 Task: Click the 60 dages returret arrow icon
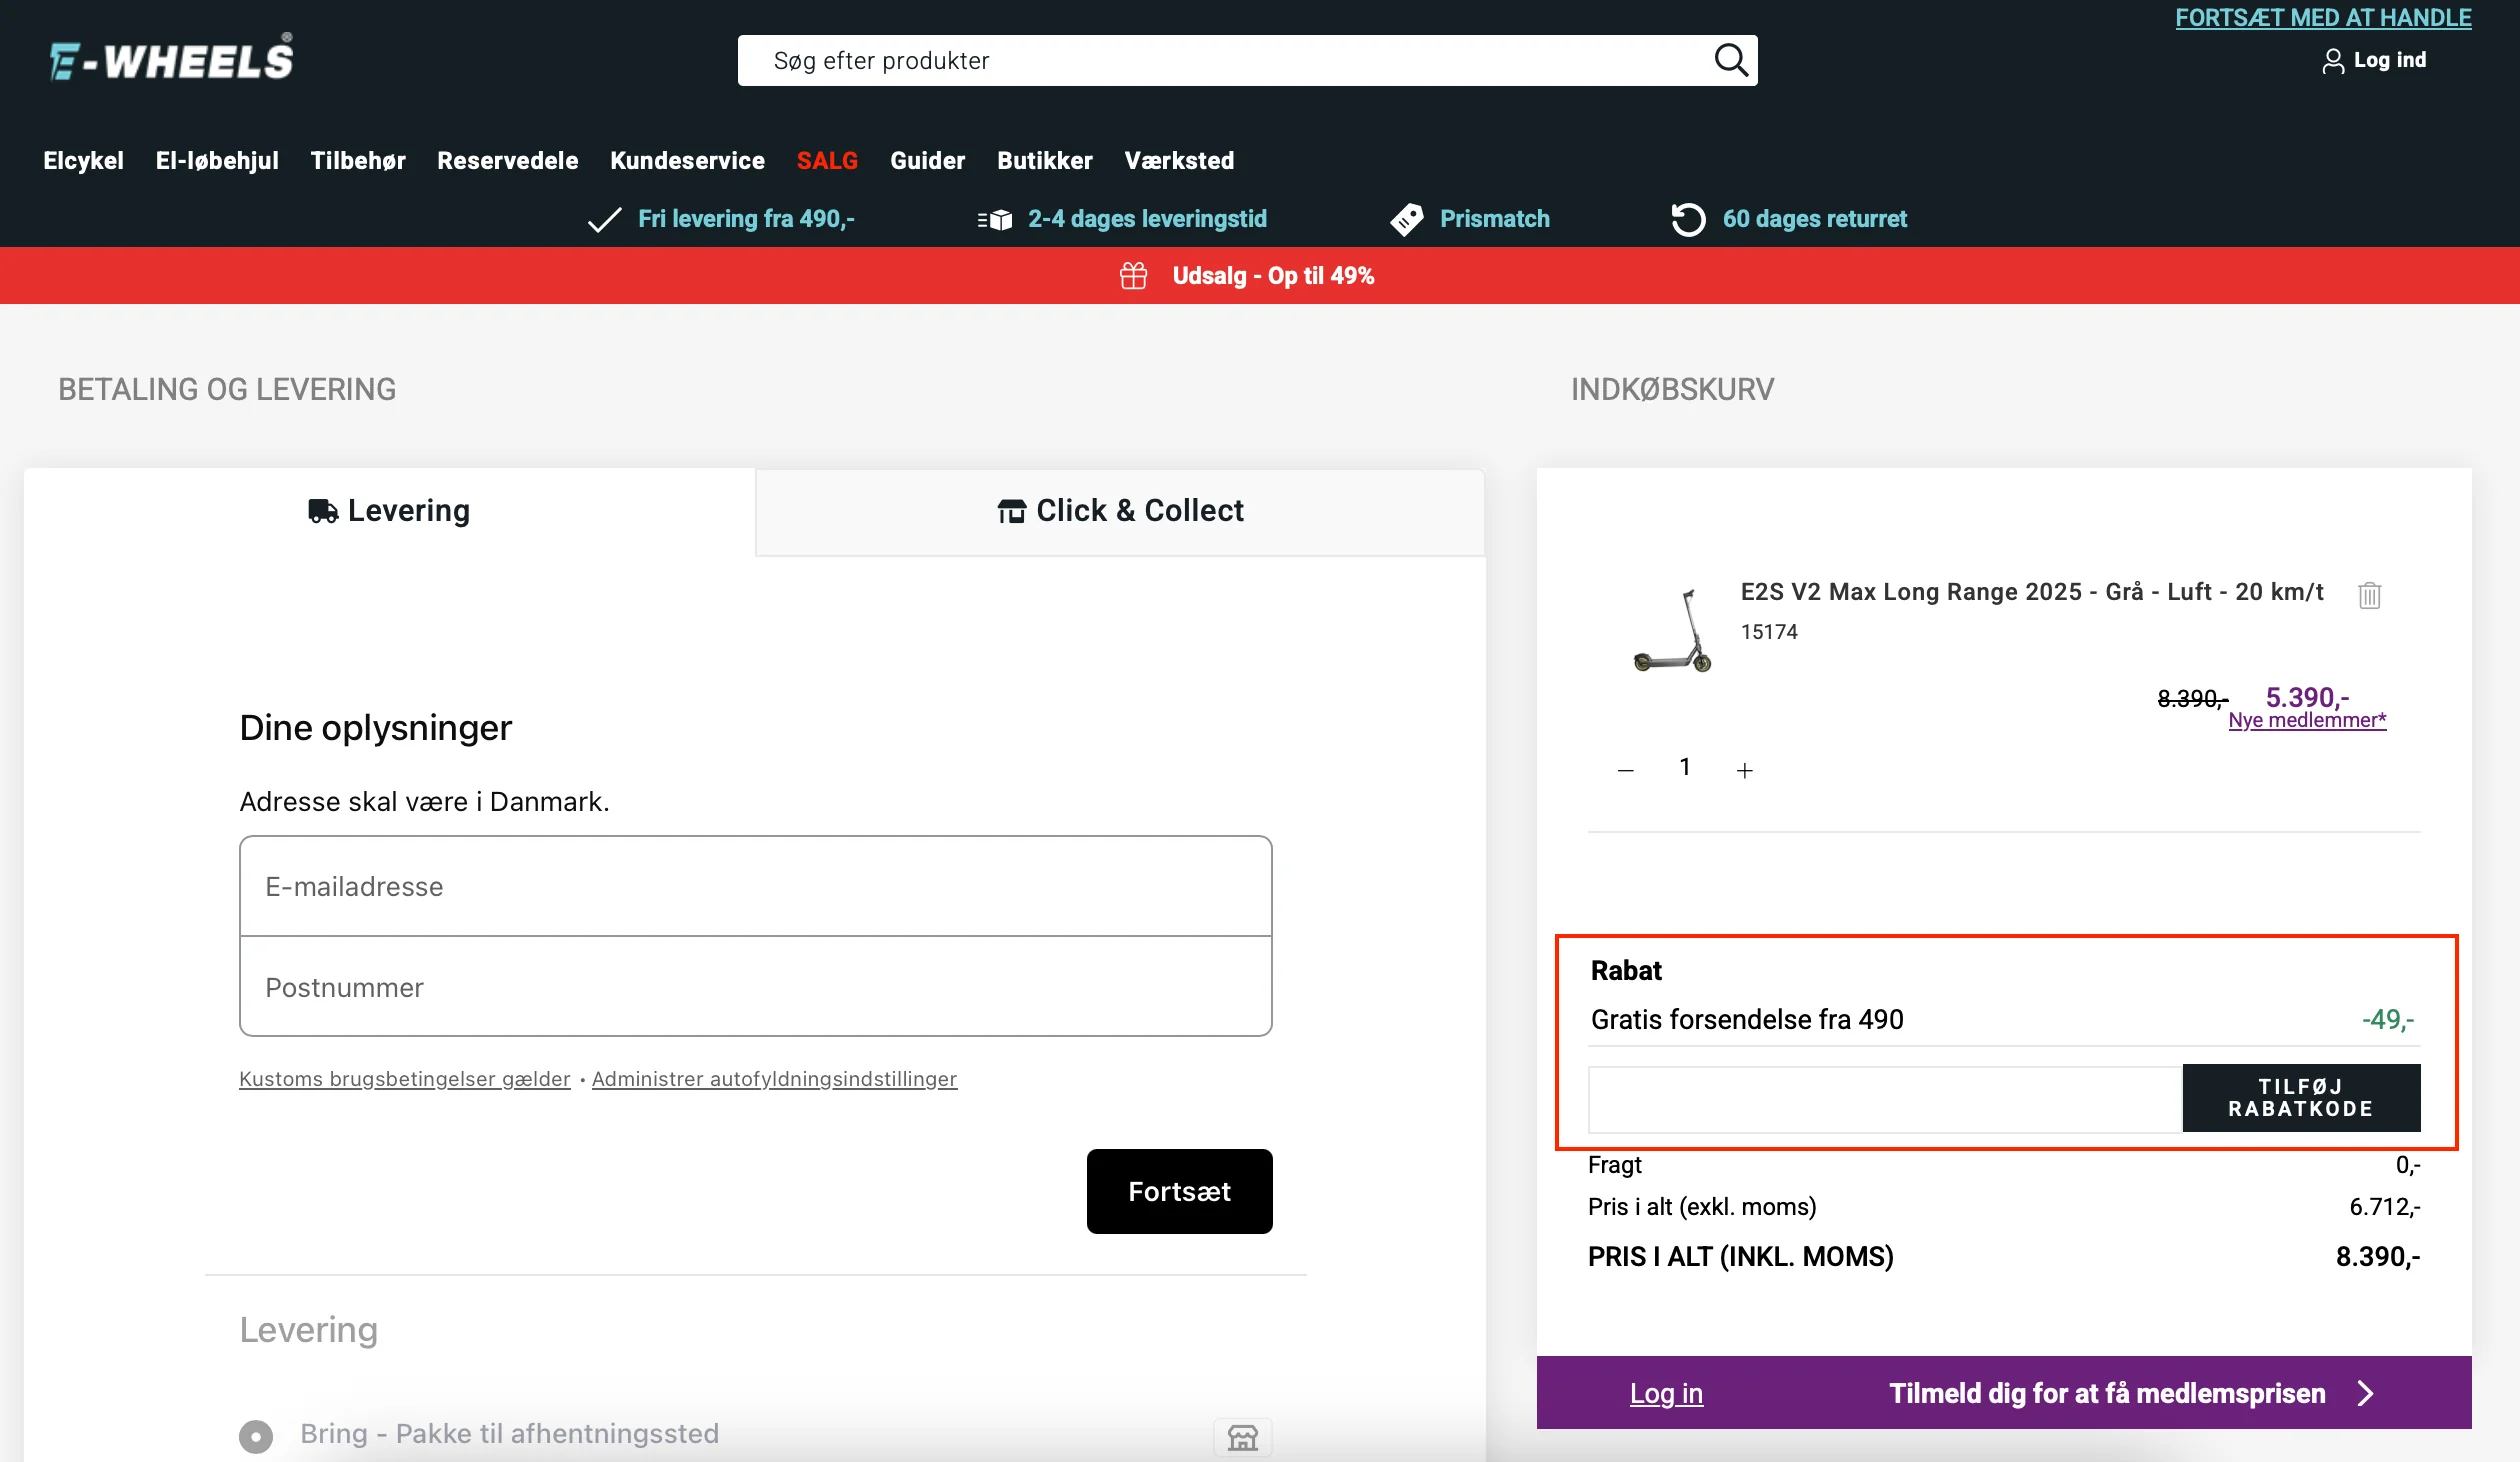pos(1688,219)
